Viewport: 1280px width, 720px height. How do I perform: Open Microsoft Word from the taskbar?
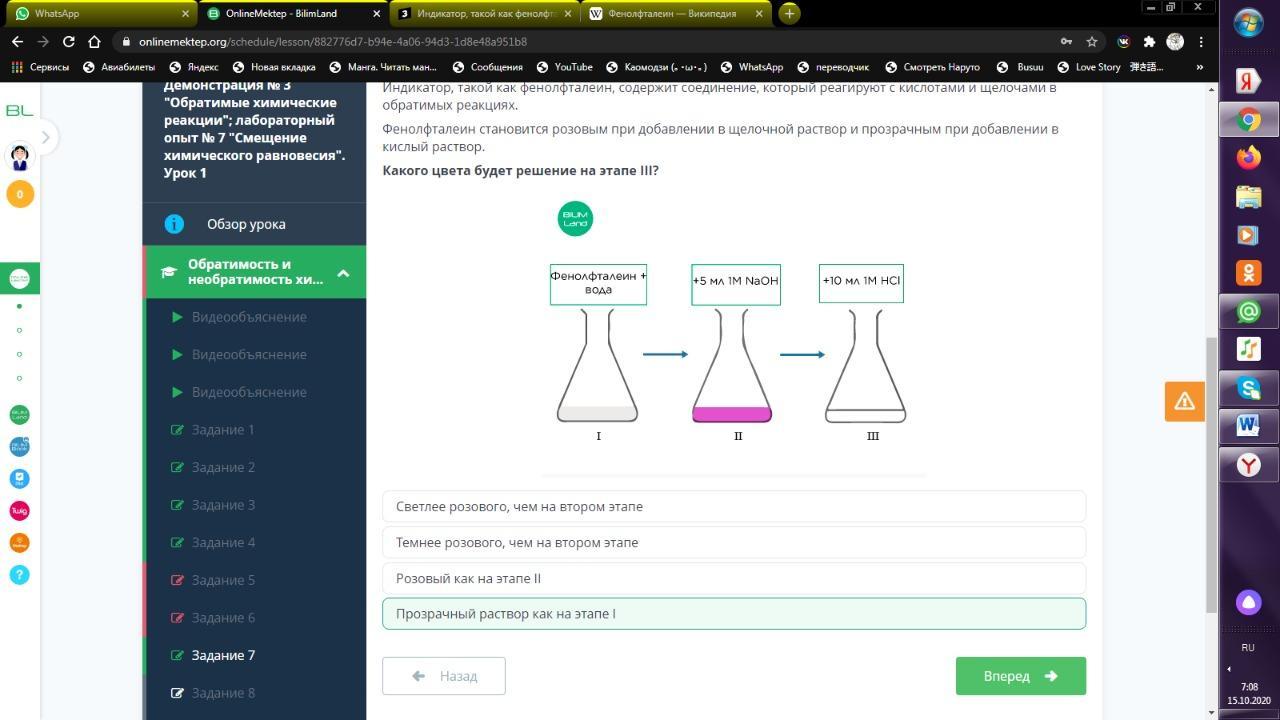(x=1248, y=425)
